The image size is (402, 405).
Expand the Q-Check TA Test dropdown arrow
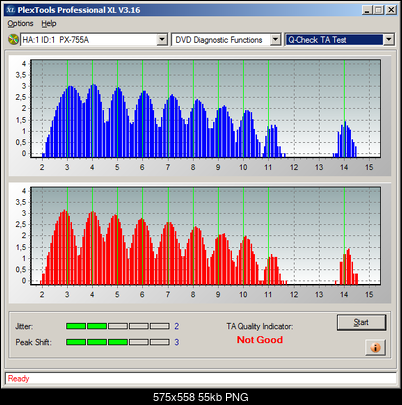[x=389, y=40]
